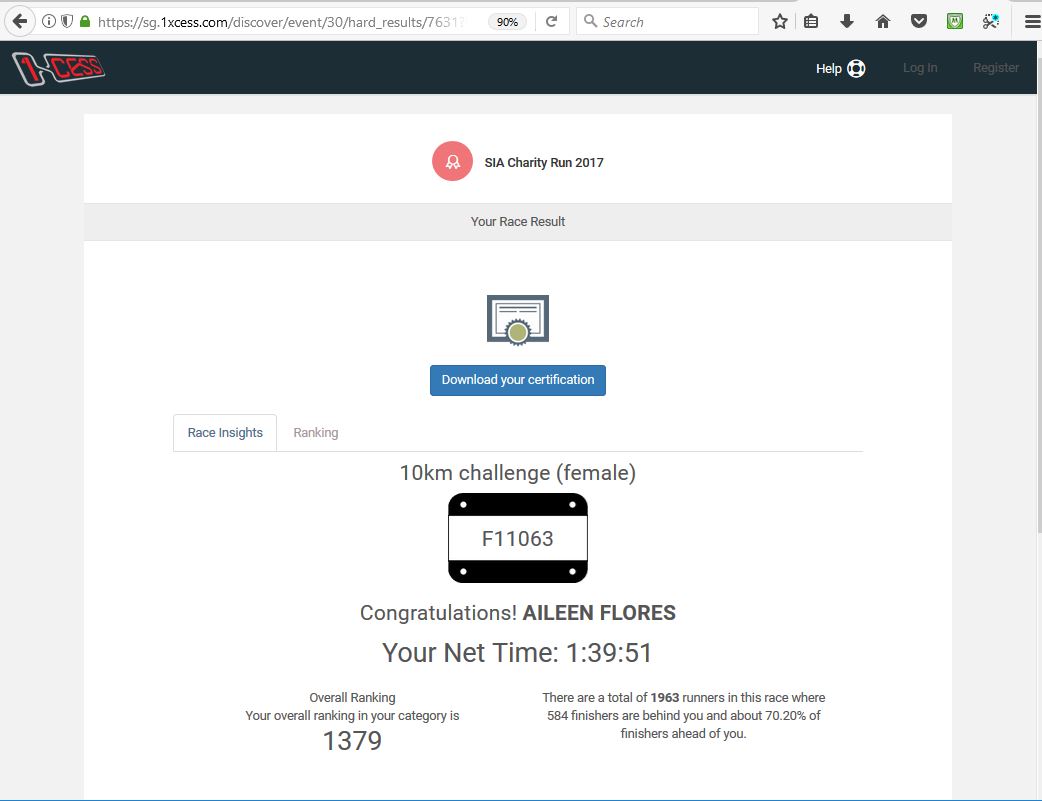
Task: Click the browser back arrow button
Action: tap(20, 21)
